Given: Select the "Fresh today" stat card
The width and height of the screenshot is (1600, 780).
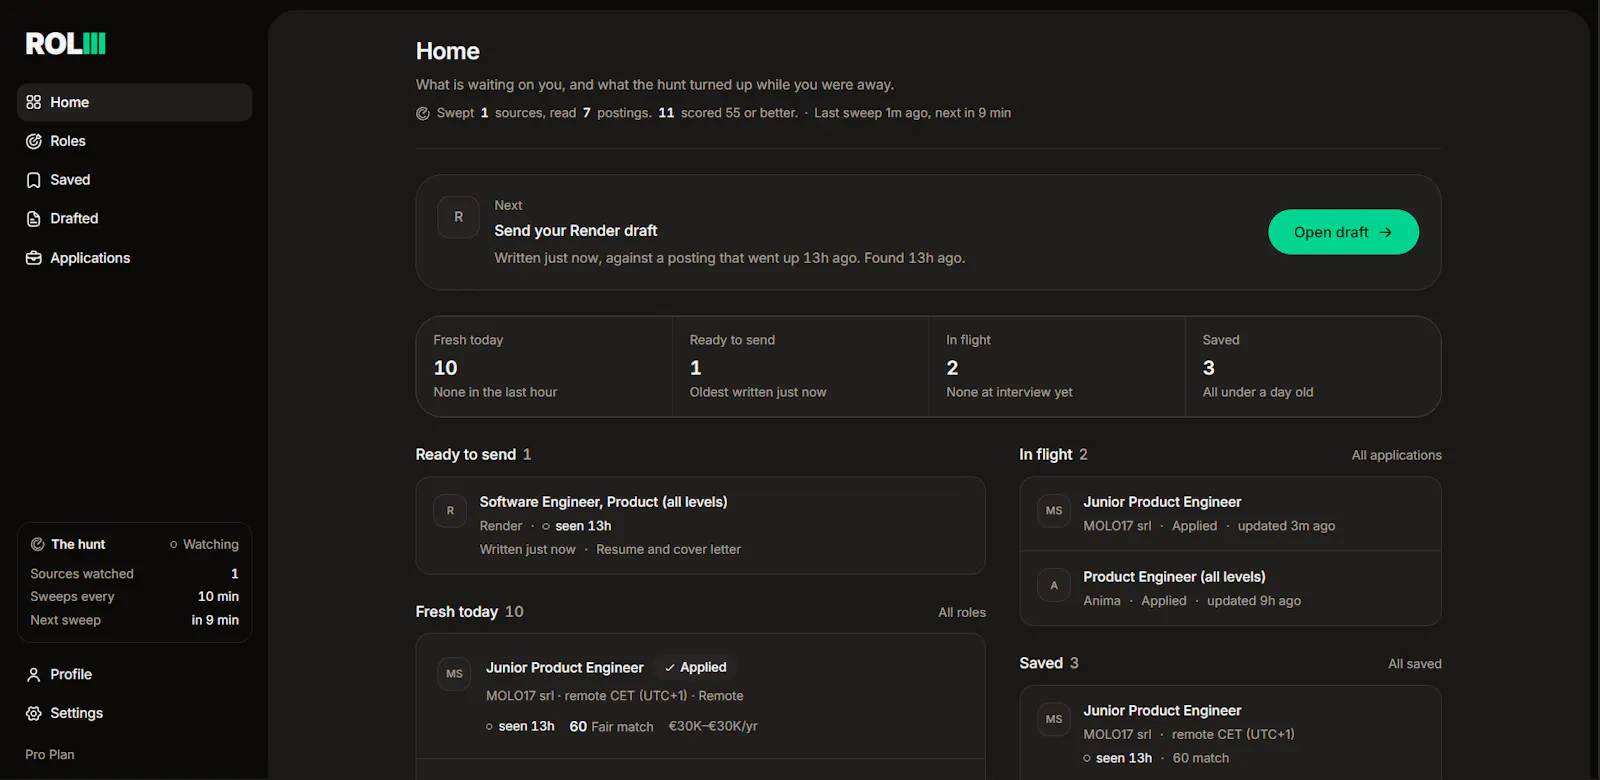Looking at the screenshot, I should [x=544, y=366].
